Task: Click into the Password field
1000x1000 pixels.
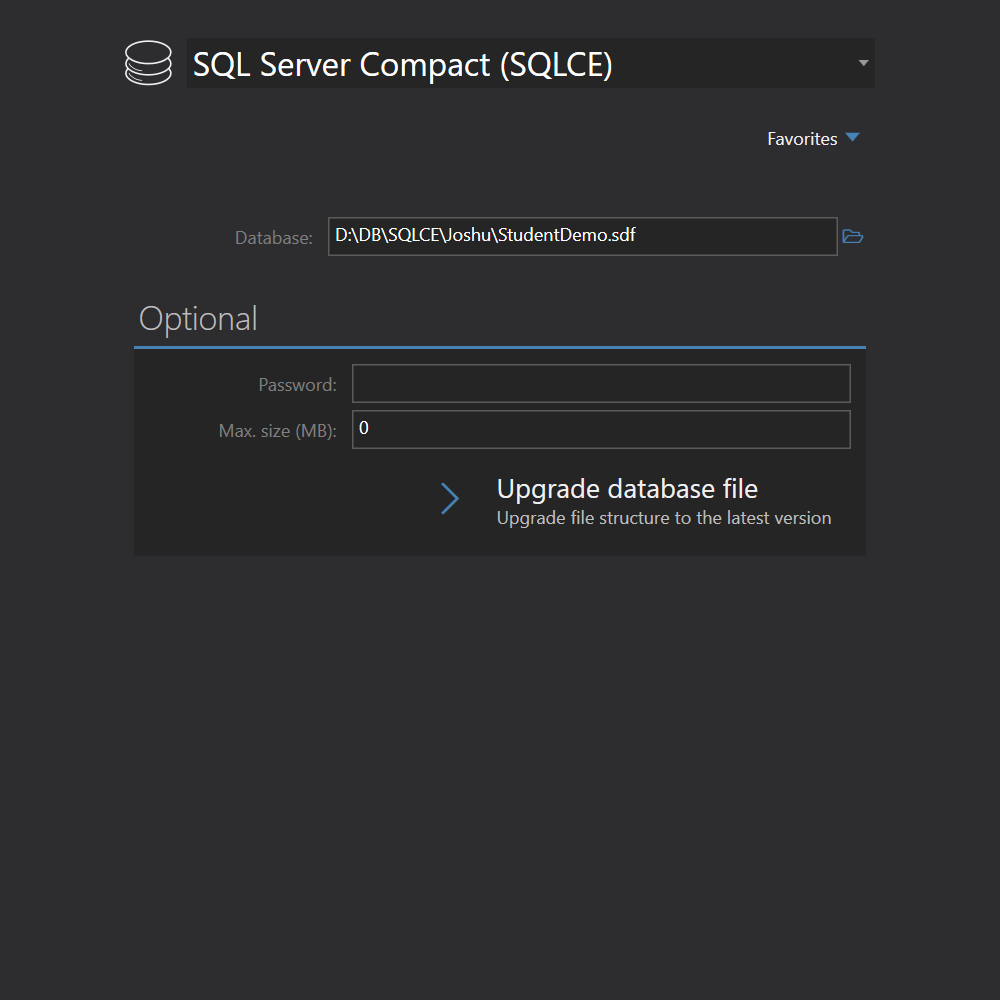Action: click(x=601, y=384)
